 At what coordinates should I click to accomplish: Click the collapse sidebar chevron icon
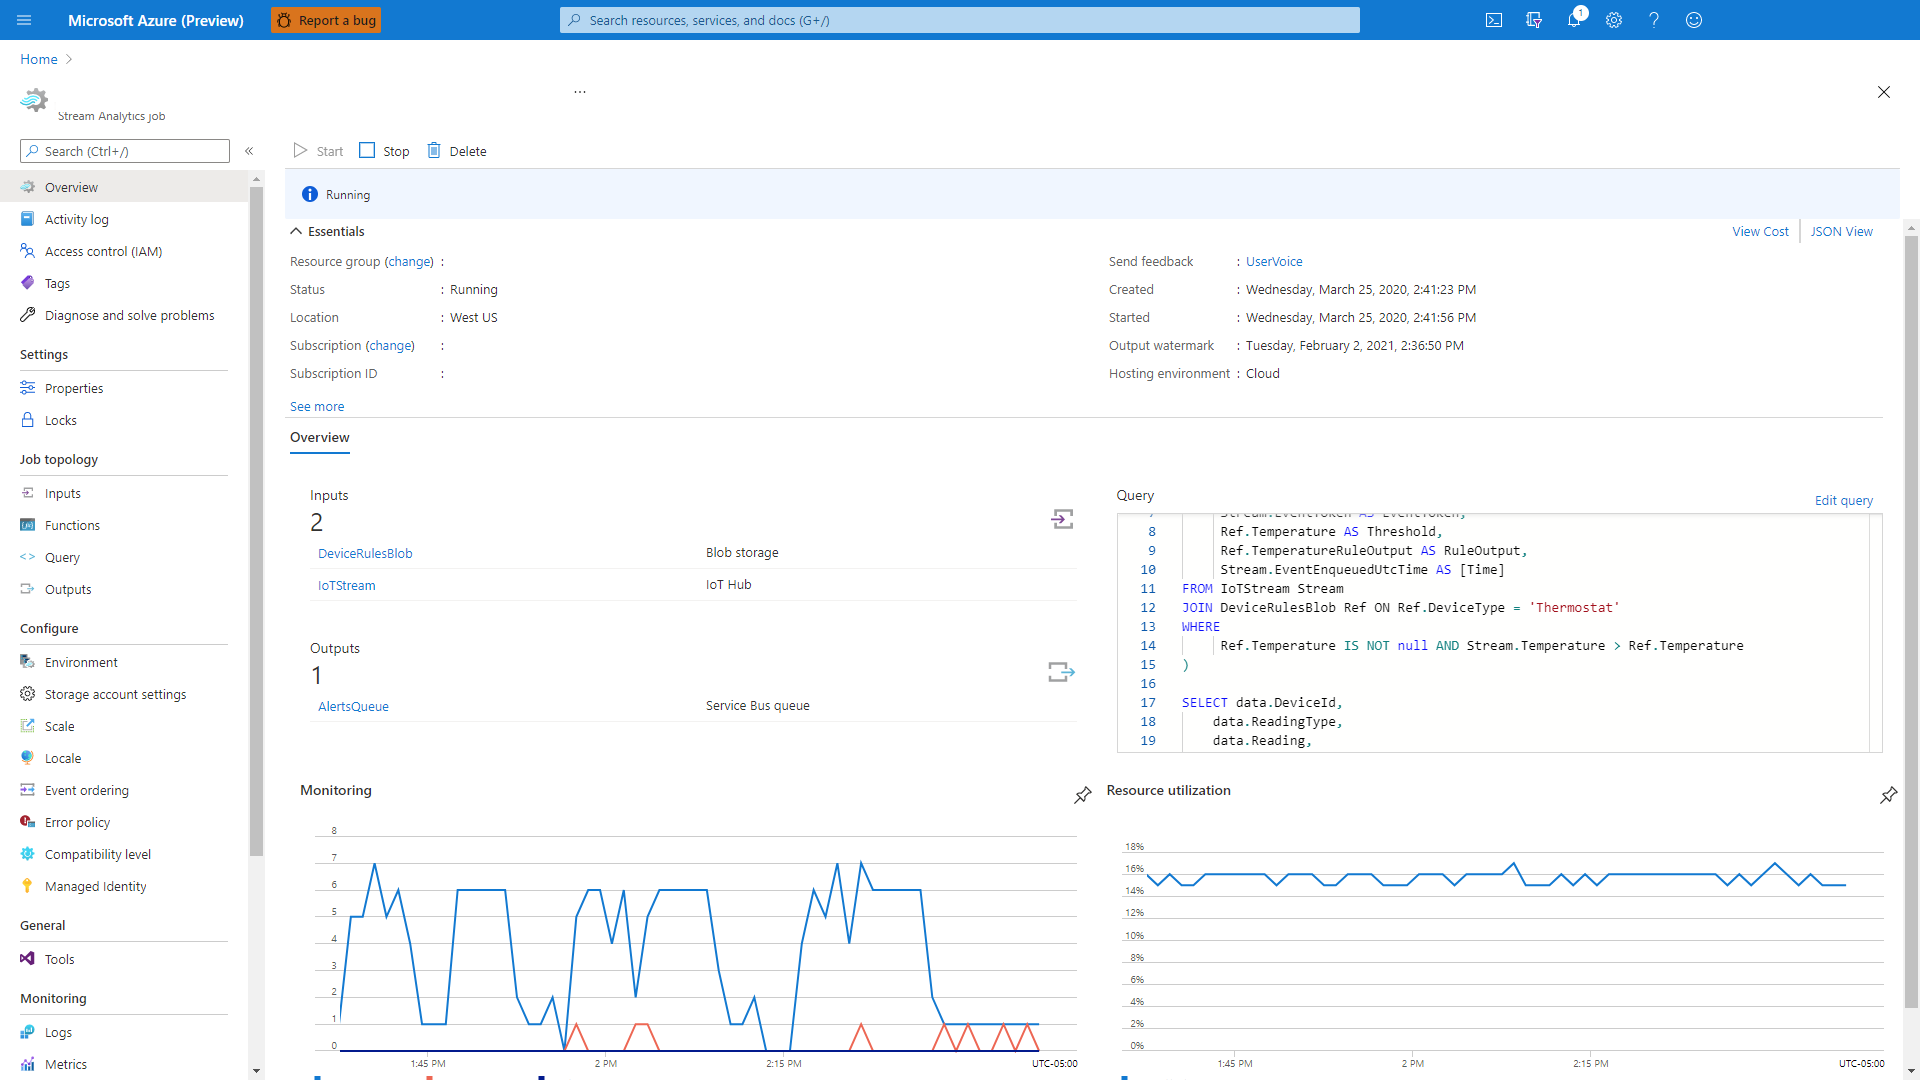pos(249,152)
